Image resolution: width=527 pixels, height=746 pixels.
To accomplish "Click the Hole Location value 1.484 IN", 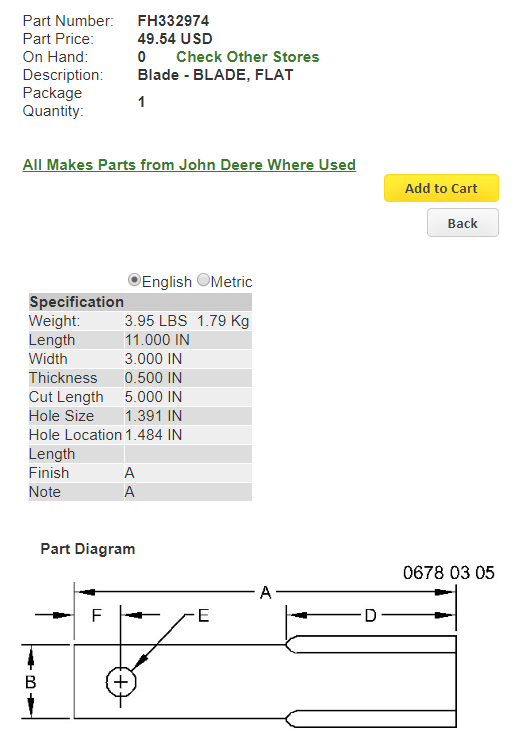I will (153, 435).
